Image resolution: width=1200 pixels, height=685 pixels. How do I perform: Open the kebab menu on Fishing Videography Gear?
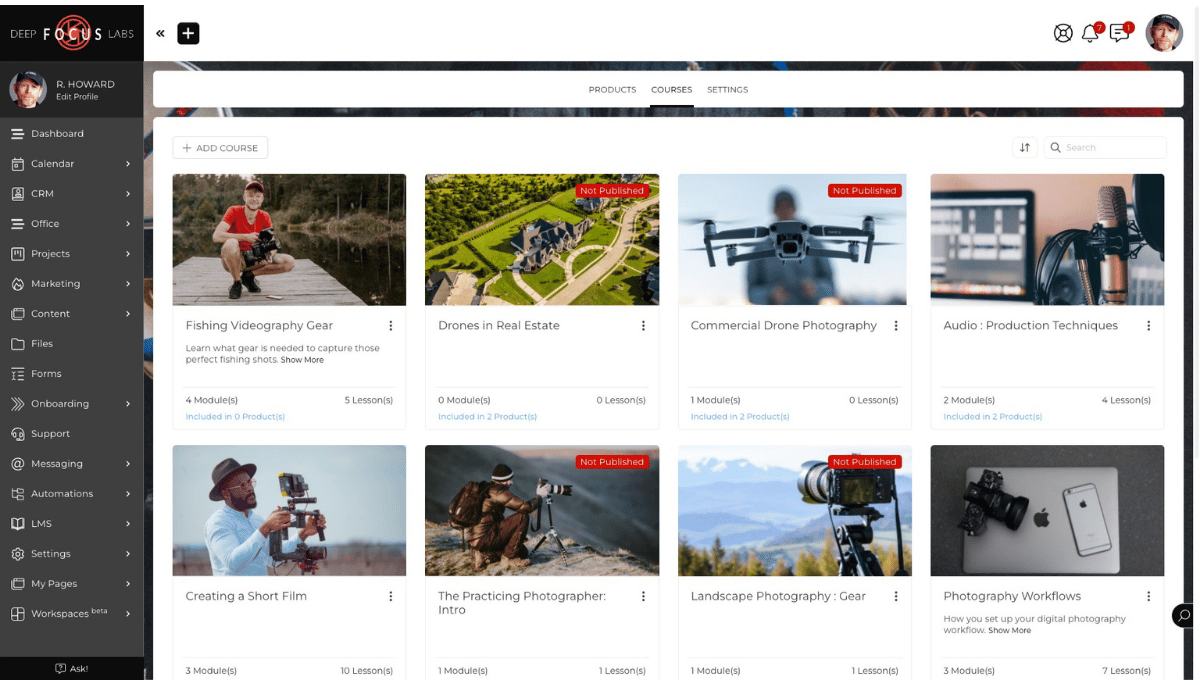[391, 325]
